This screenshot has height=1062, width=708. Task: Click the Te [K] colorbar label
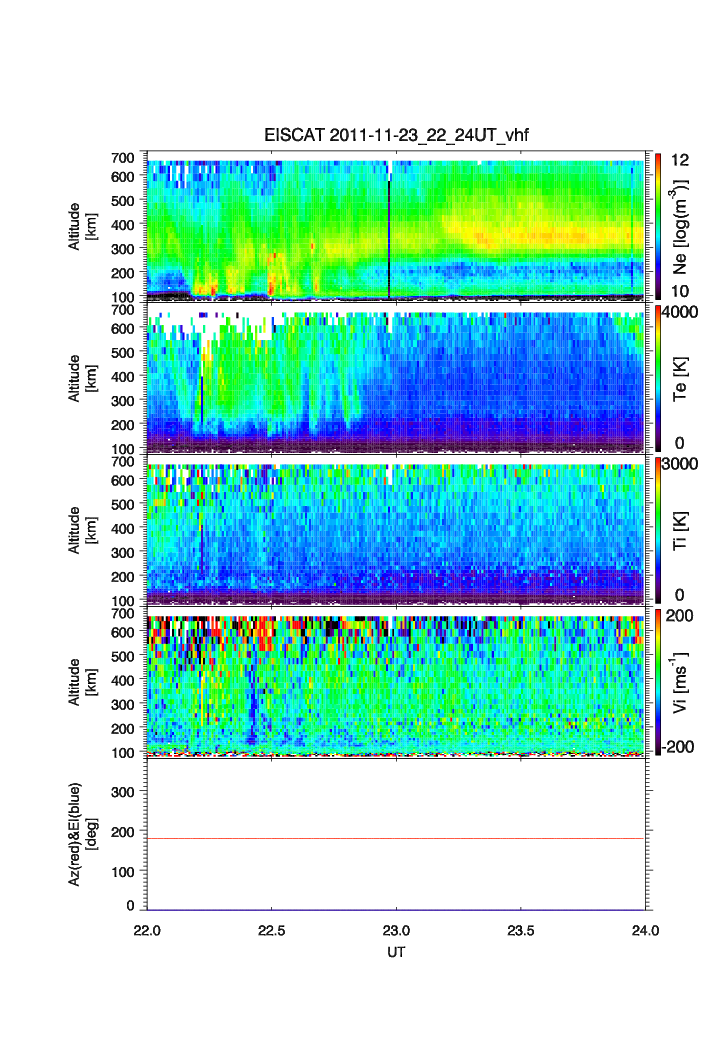point(680,379)
